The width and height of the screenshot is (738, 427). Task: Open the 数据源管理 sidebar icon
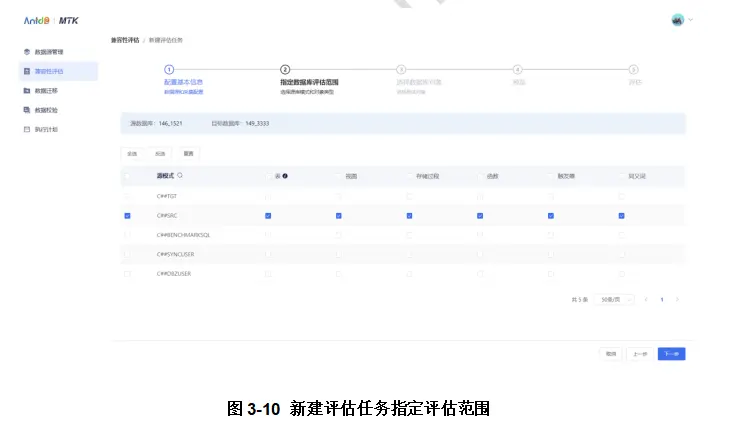(27, 52)
